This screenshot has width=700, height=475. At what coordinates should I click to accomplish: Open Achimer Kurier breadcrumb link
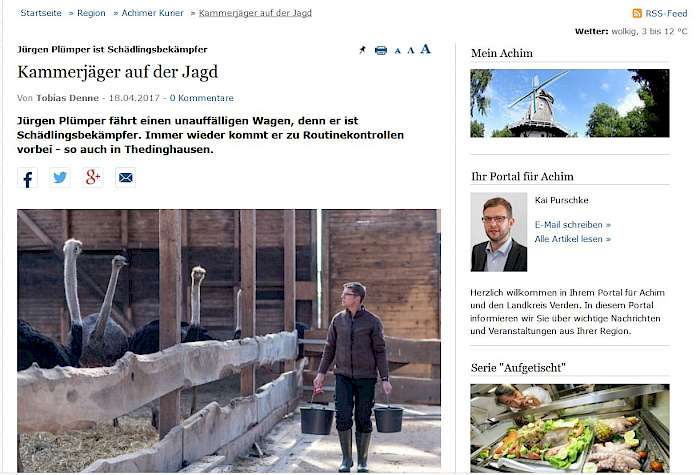(x=152, y=13)
